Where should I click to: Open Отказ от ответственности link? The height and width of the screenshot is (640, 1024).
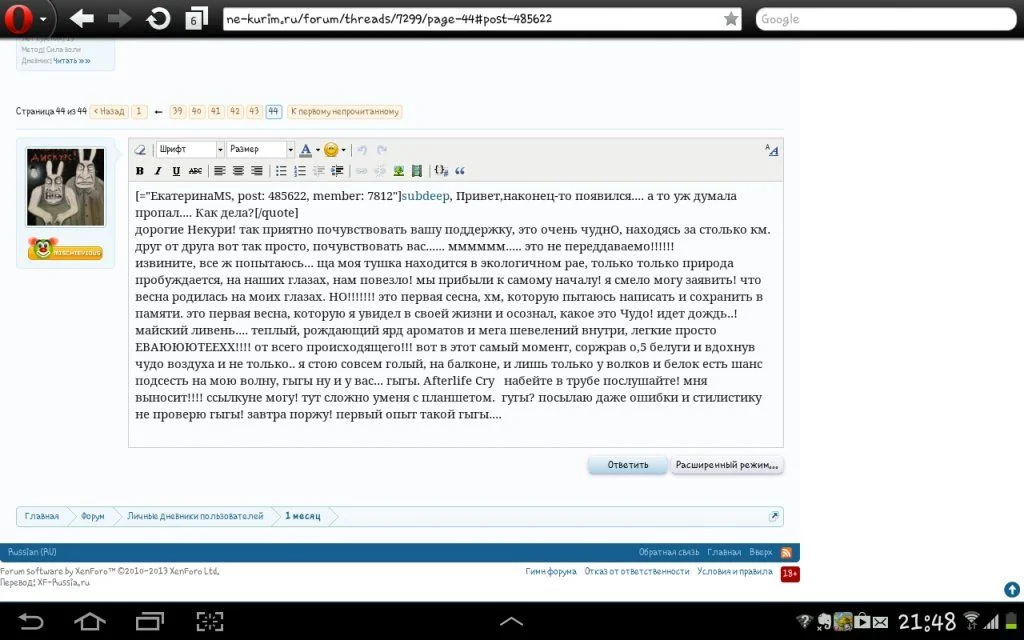[637, 571]
